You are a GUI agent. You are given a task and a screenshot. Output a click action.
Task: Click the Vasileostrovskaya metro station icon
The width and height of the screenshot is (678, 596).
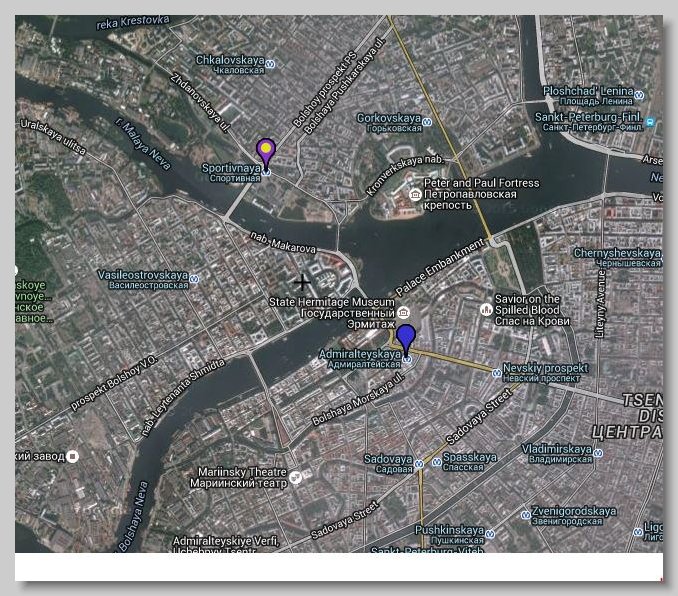pos(194,279)
